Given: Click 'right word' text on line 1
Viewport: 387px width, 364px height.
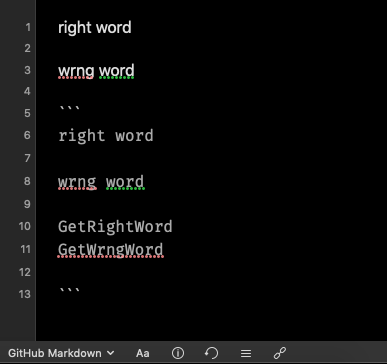Looking at the screenshot, I should [x=95, y=27].
